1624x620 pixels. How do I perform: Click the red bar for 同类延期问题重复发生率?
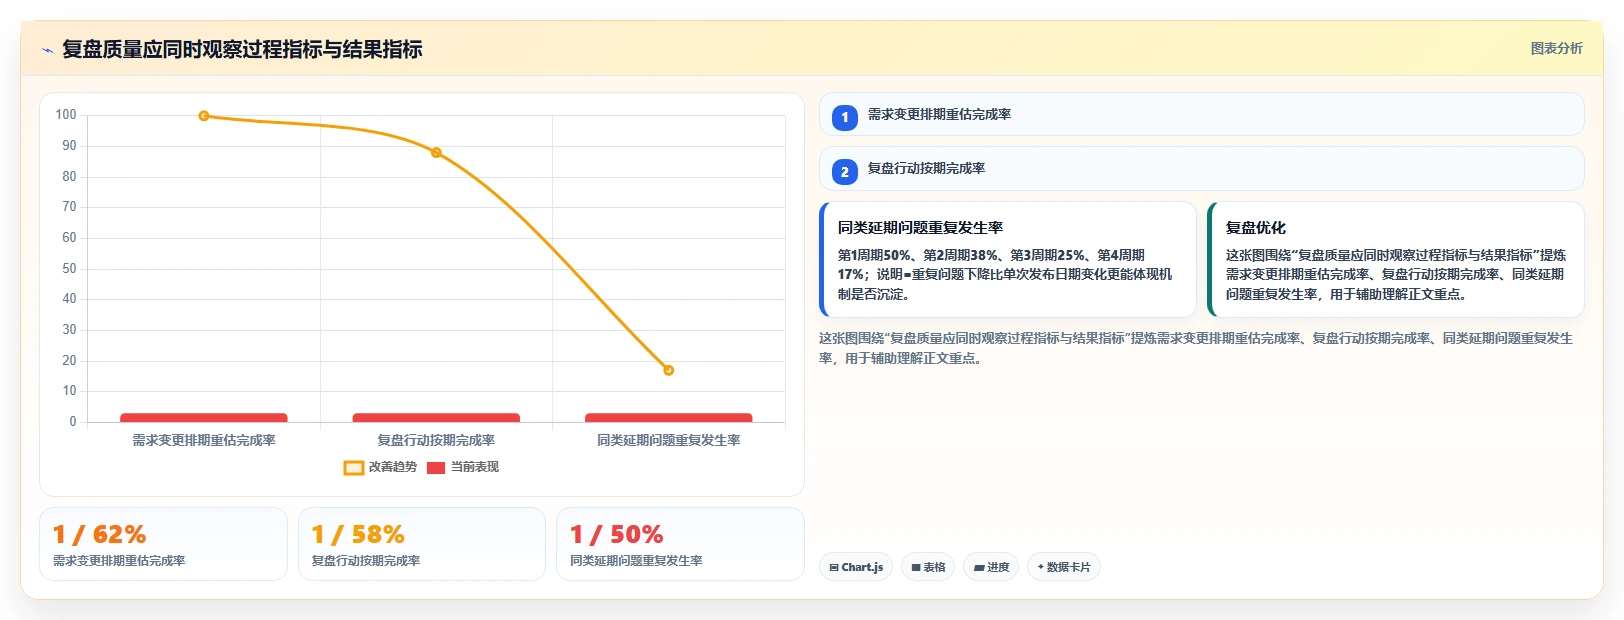(x=669, y=418)
